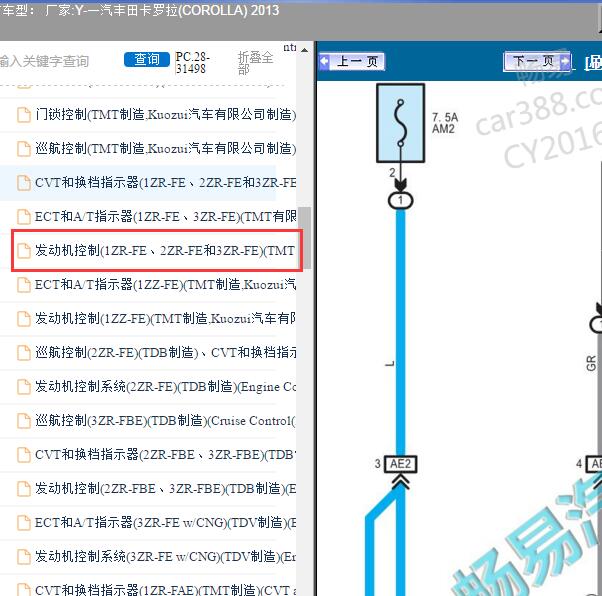Click document icon beside 发动机控制系统(3ZR-FE w/CNG)
This screenshot has width=602, height=596.
click(24, 557)
